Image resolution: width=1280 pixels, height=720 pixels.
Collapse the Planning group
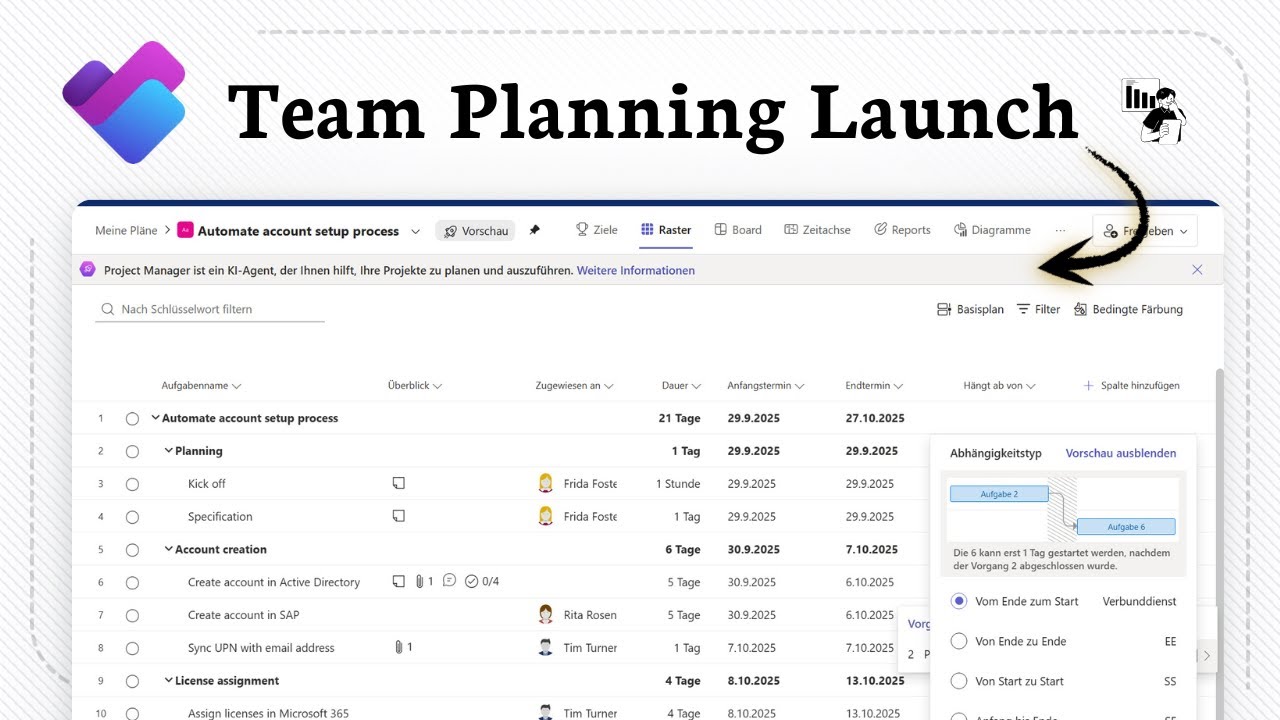[x=168, y=452]
